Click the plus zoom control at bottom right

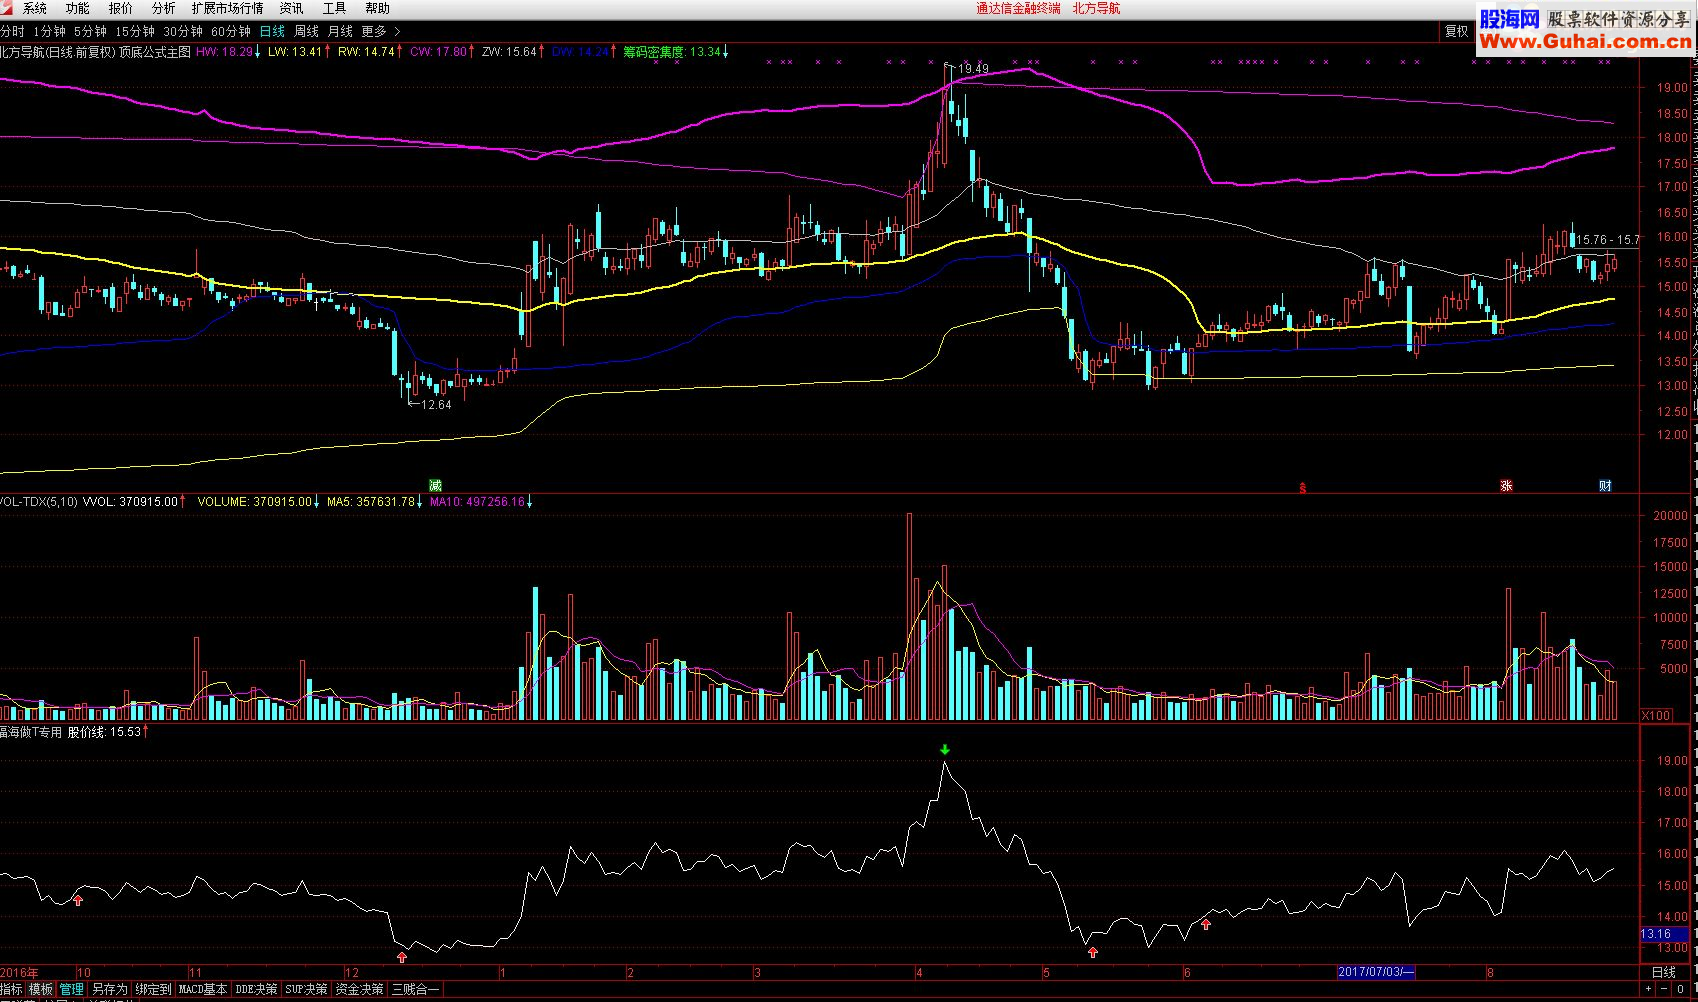click(1649, 990)
